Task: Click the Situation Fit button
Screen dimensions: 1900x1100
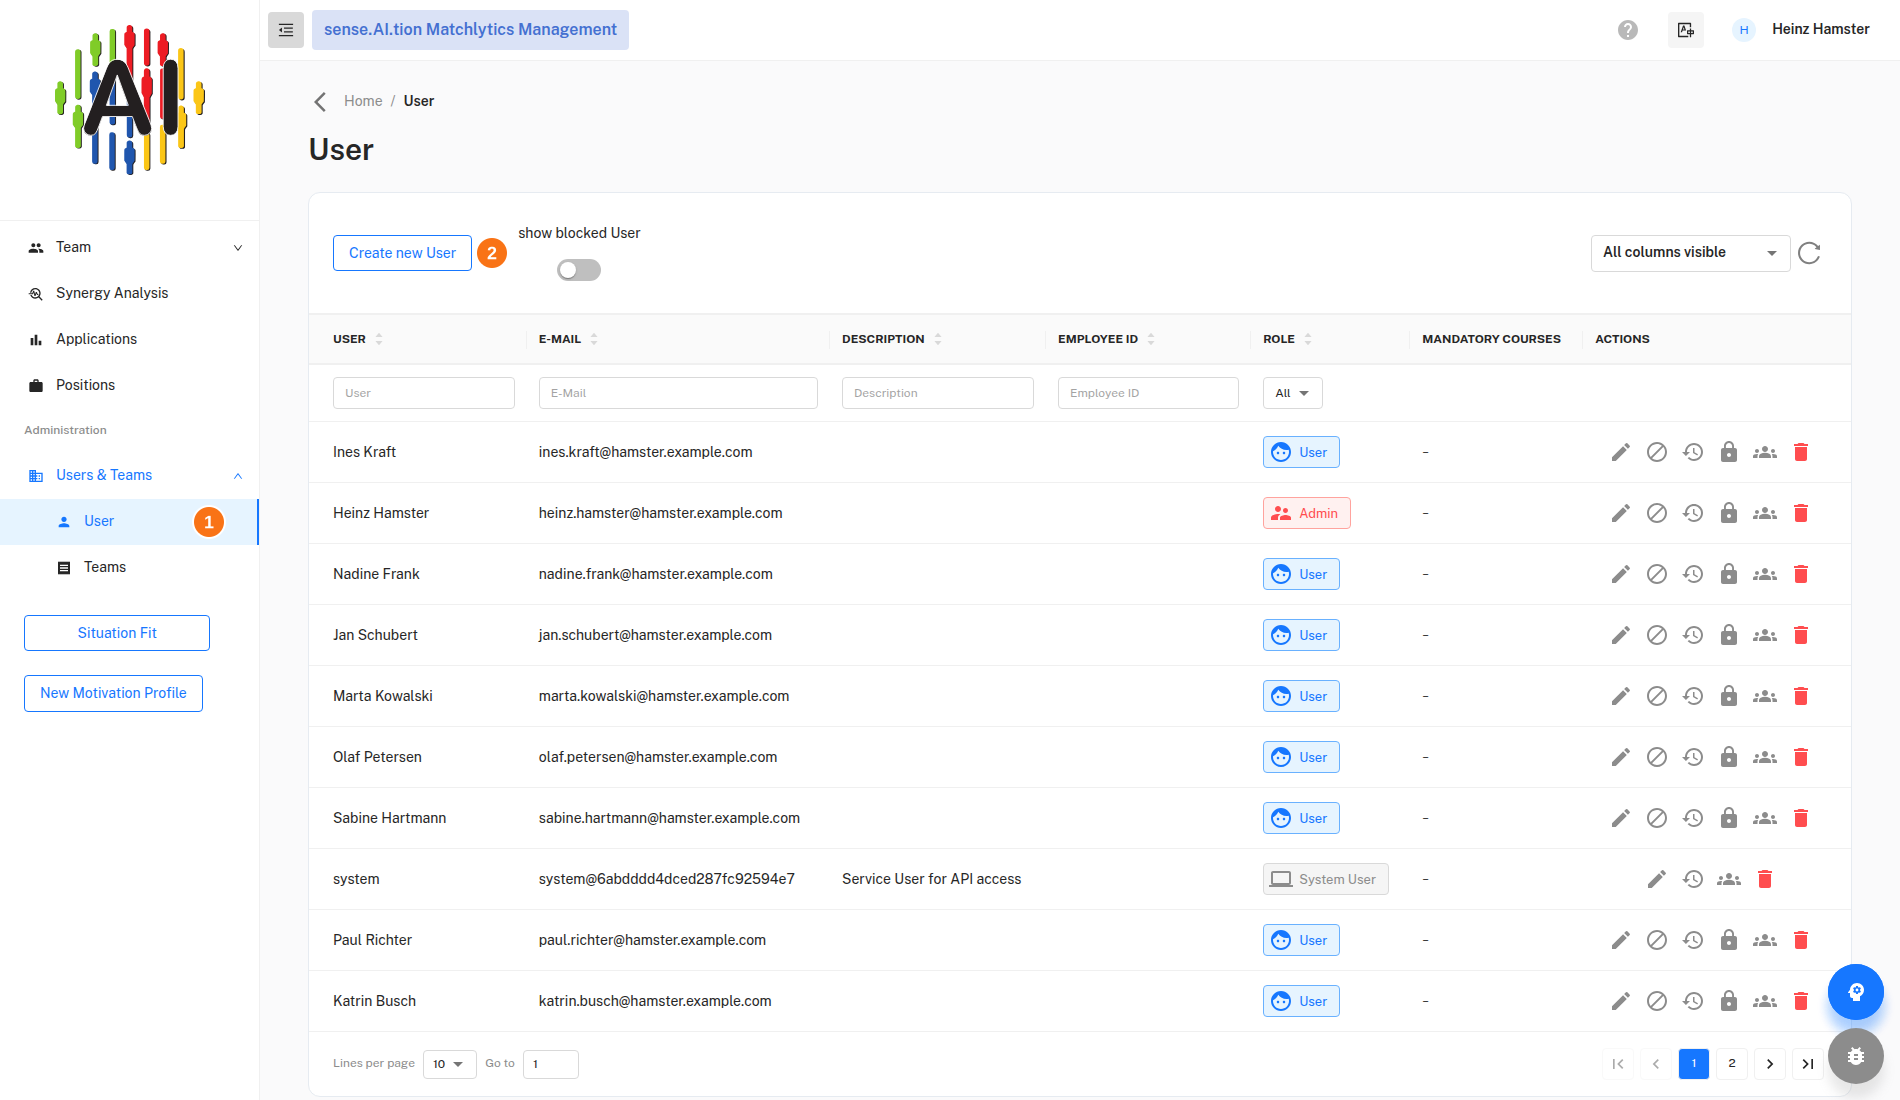Action: coord(117,633)
